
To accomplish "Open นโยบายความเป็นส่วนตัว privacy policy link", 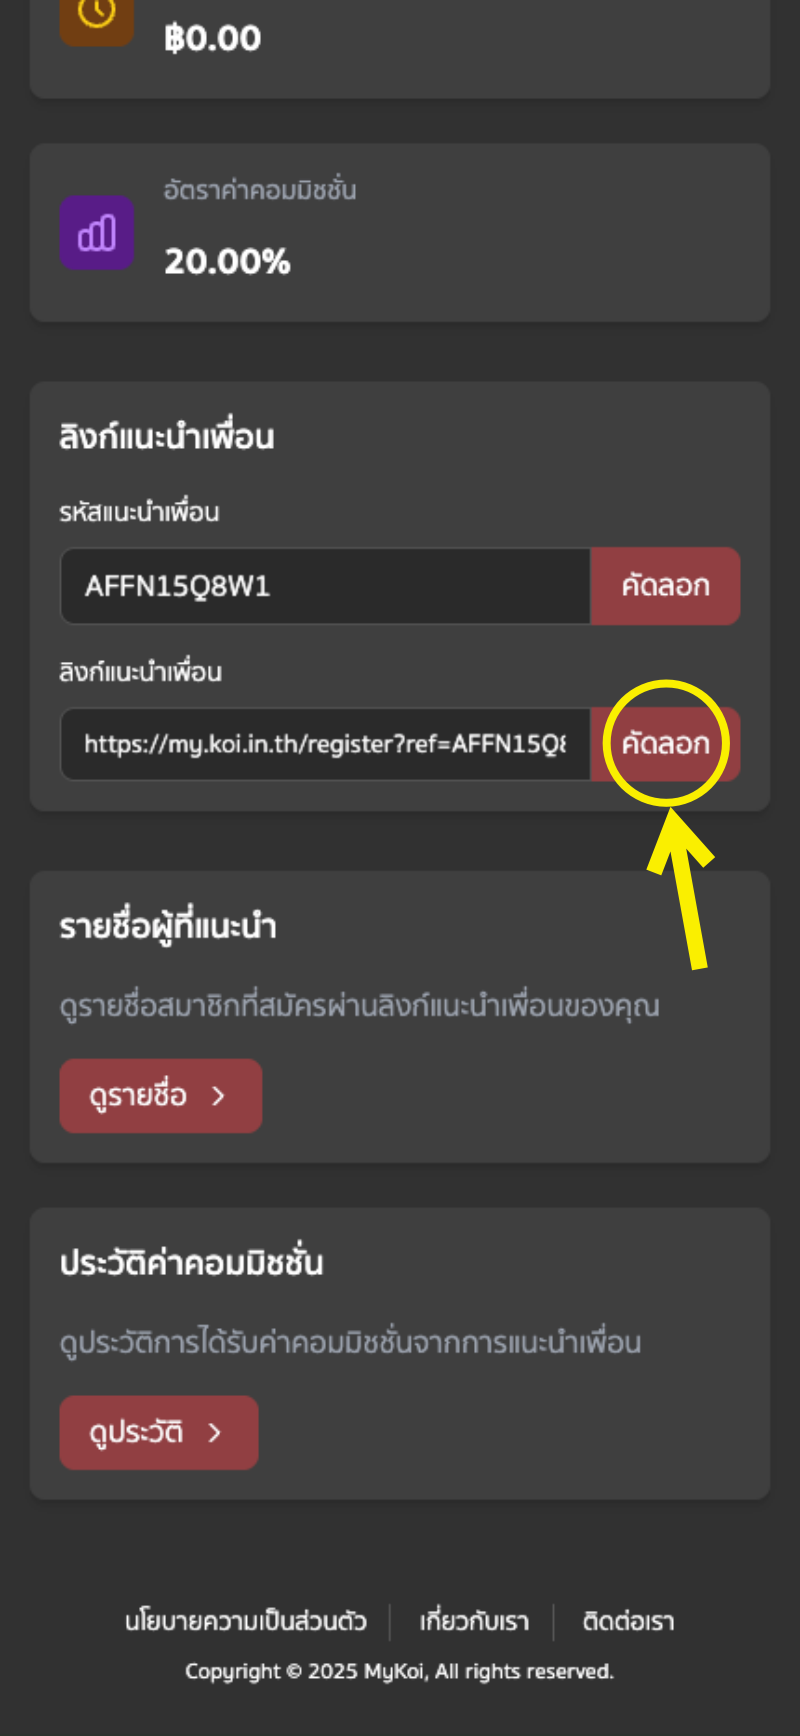I will point(246,1621).
